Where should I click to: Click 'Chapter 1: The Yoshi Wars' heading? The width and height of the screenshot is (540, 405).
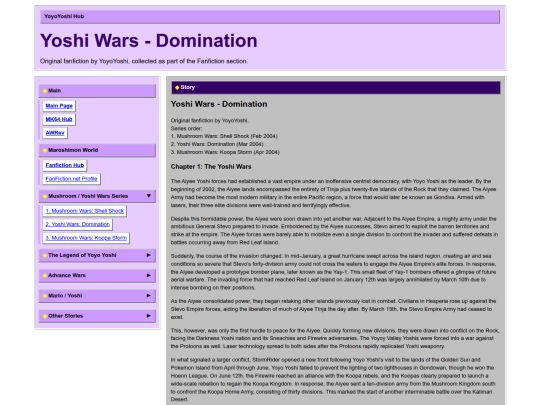[x=211, y=167]
